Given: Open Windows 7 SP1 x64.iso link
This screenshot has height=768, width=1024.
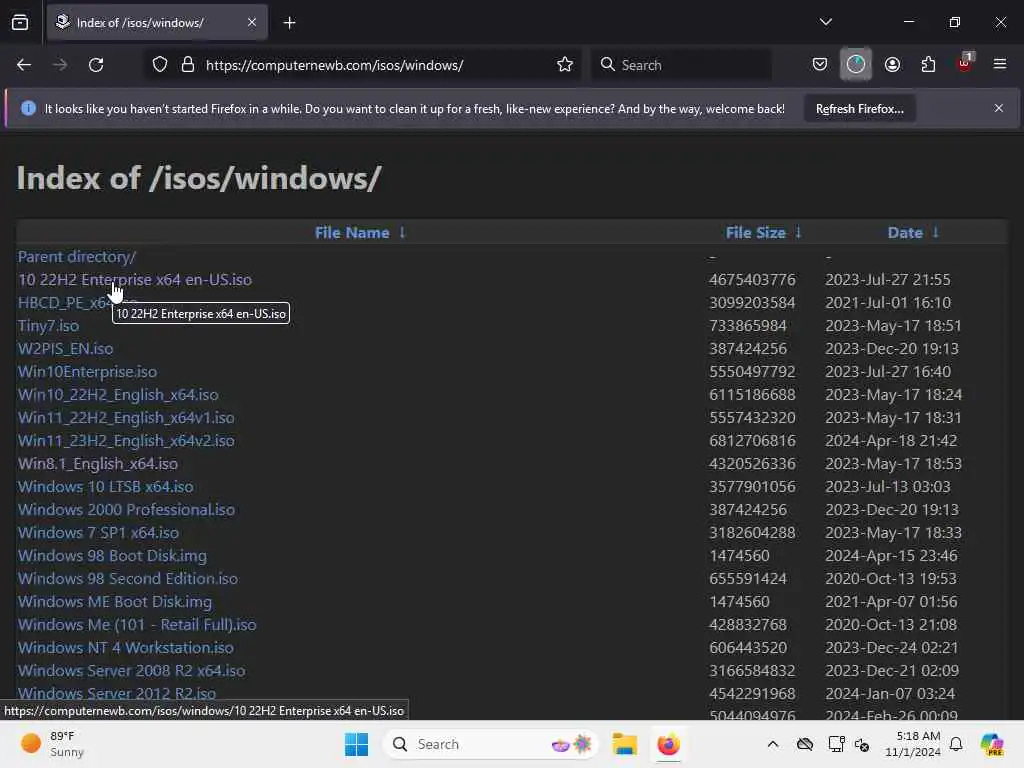Looking at the screenshot, I should (x=98, y=533).
